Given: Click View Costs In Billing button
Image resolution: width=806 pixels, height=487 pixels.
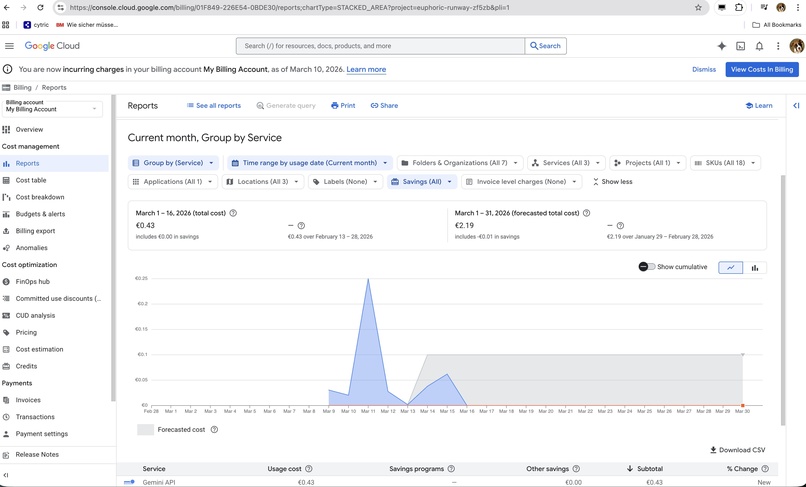Looking at the screenshot, I should (x=762, y=69).
